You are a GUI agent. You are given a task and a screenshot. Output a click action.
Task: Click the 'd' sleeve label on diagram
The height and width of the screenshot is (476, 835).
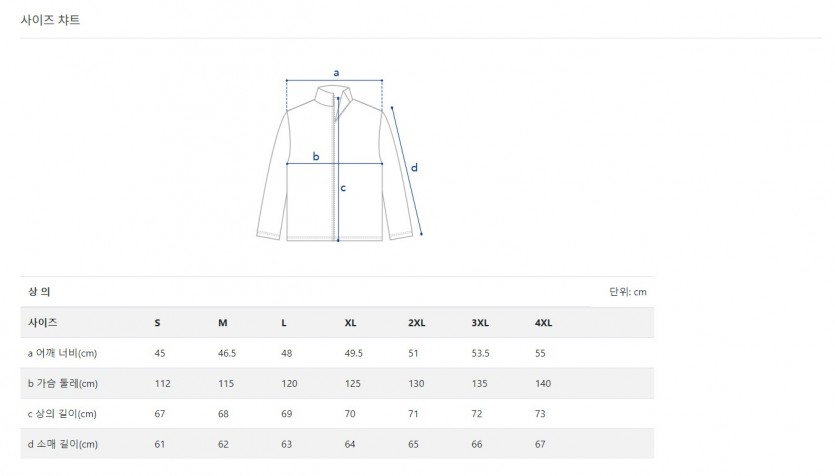tap(414, 167)
